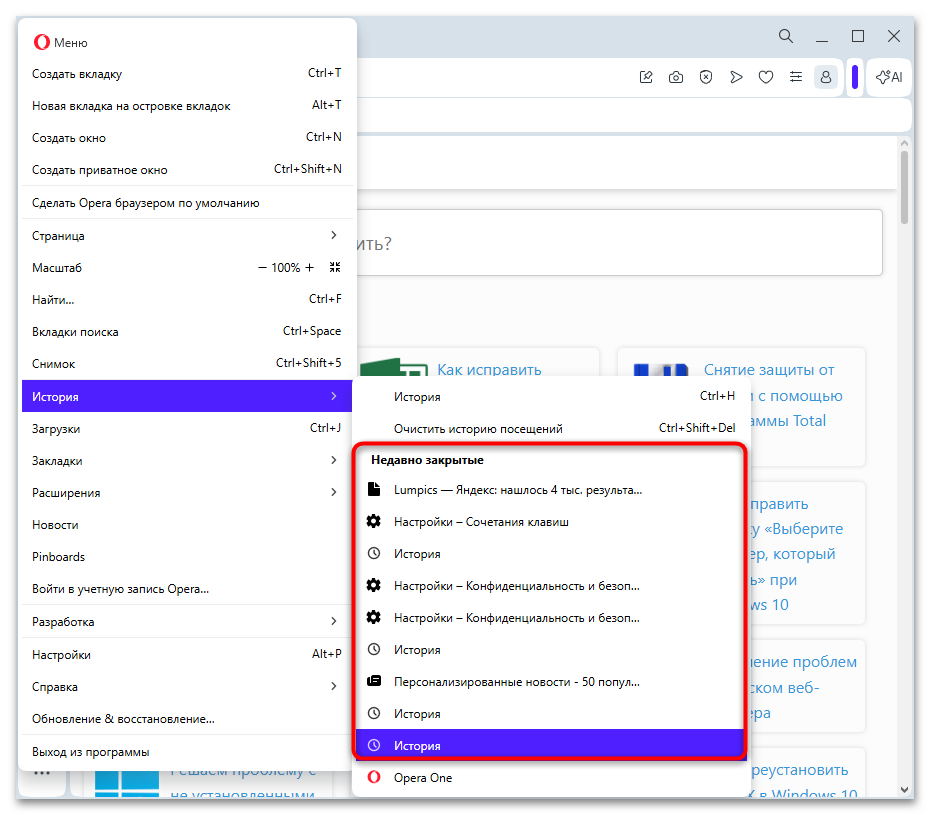The height and width of the screenshot is (815, 930).
Task: Click the page search input box
Action: 619,243
